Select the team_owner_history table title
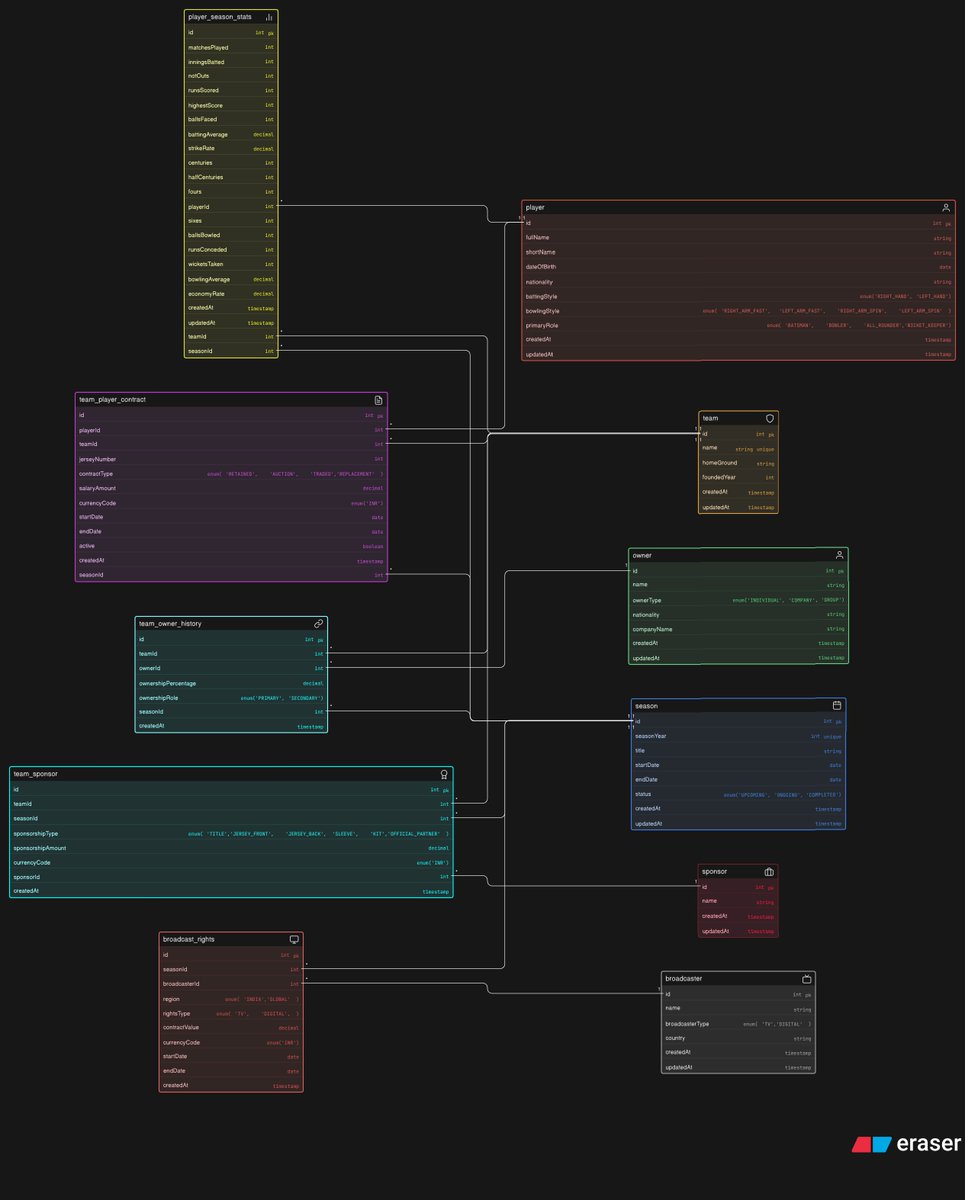The image size is (965, 1200). coord(170,623)
